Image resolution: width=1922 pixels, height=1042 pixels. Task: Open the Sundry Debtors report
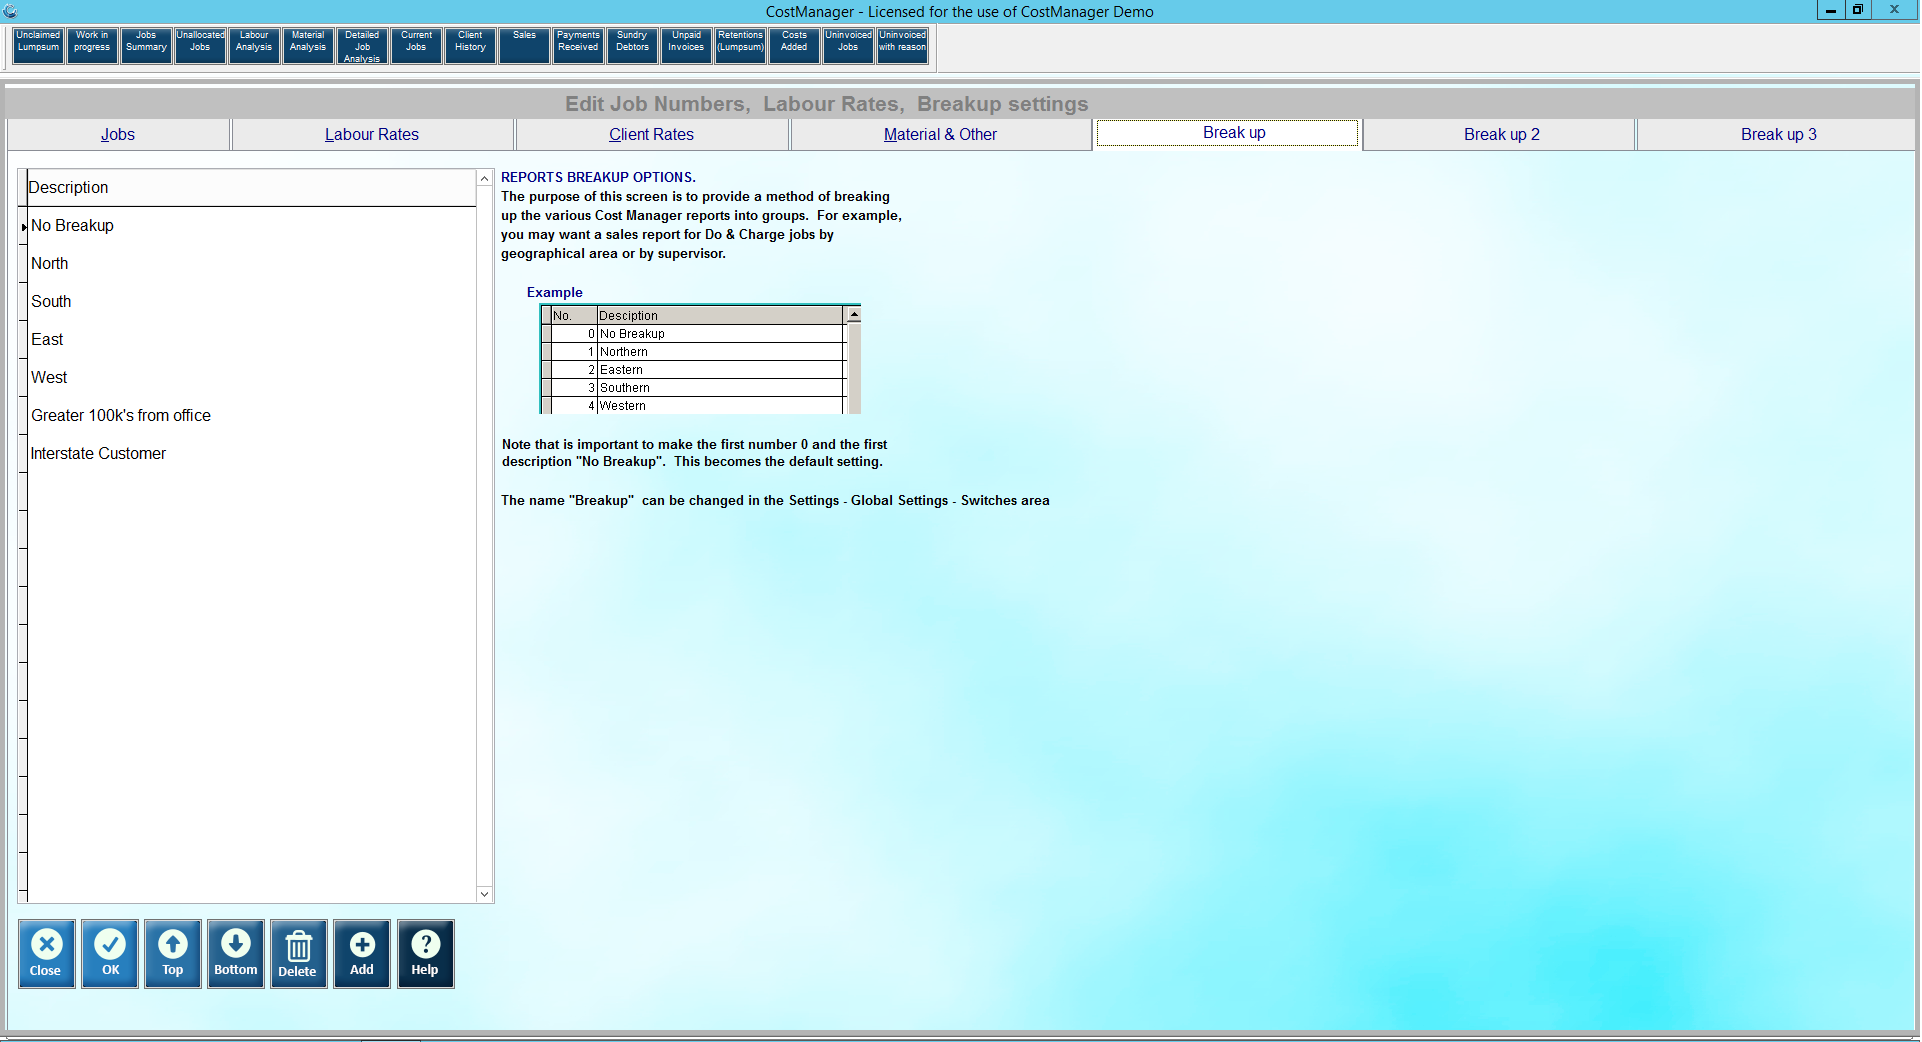pyautogui.click(x=632, y=46)
